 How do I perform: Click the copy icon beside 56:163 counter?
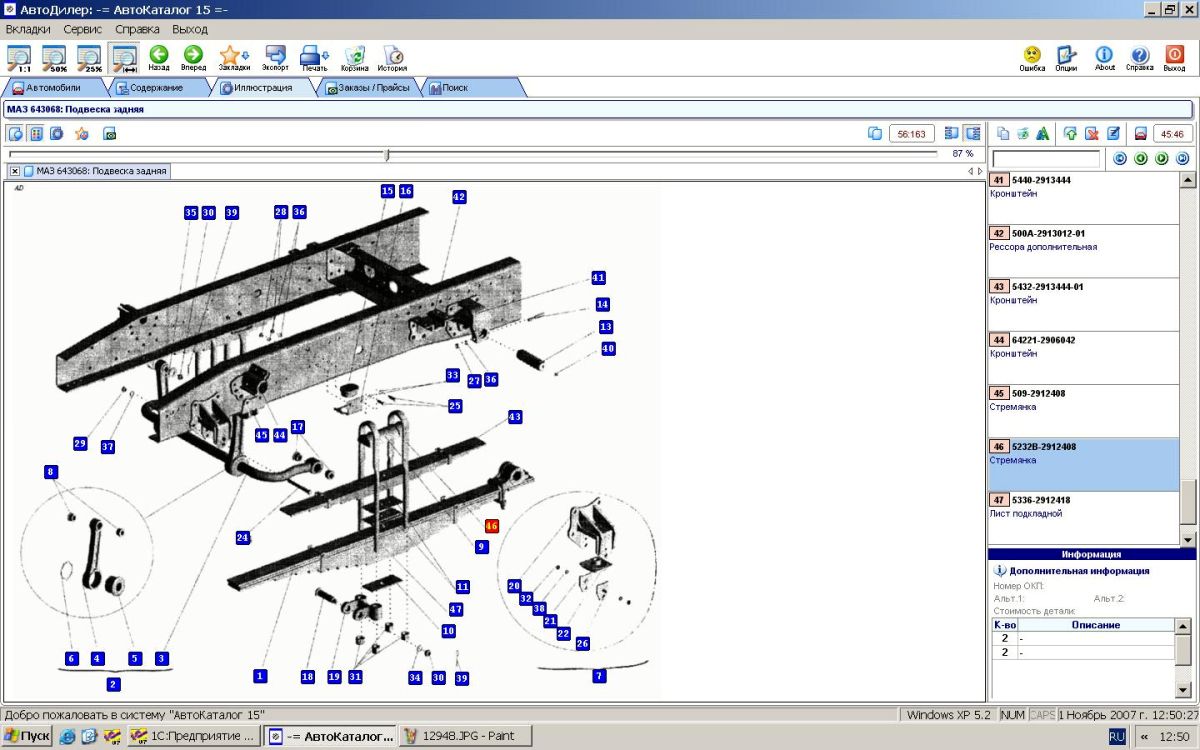point(875,133)
